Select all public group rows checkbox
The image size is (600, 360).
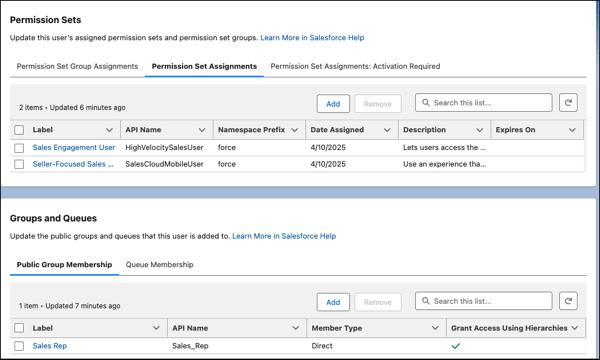tap(19, 328)
